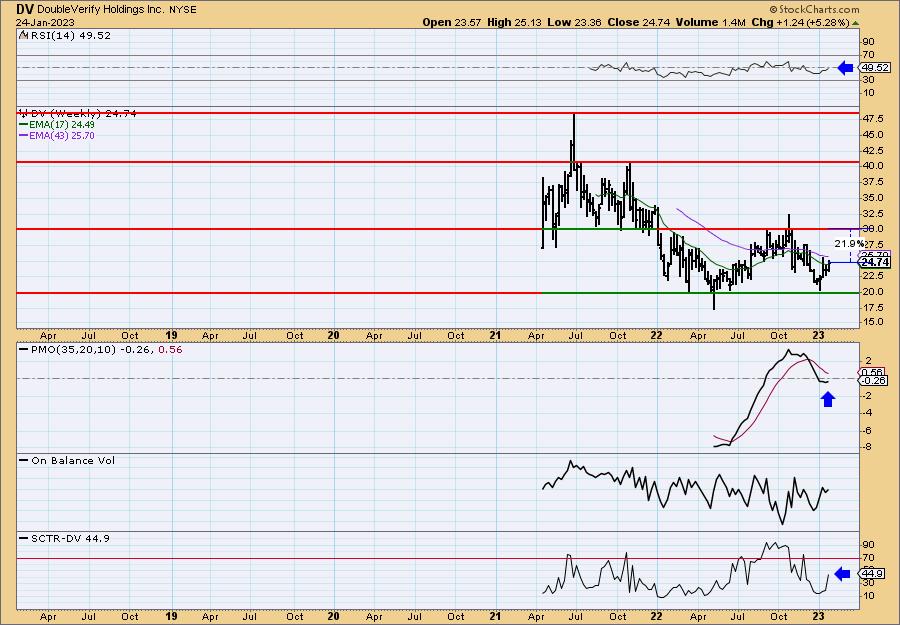Screen dimensions: 900x625
Task: Click the Volume 1.4M value
Action: click(710, 22)
